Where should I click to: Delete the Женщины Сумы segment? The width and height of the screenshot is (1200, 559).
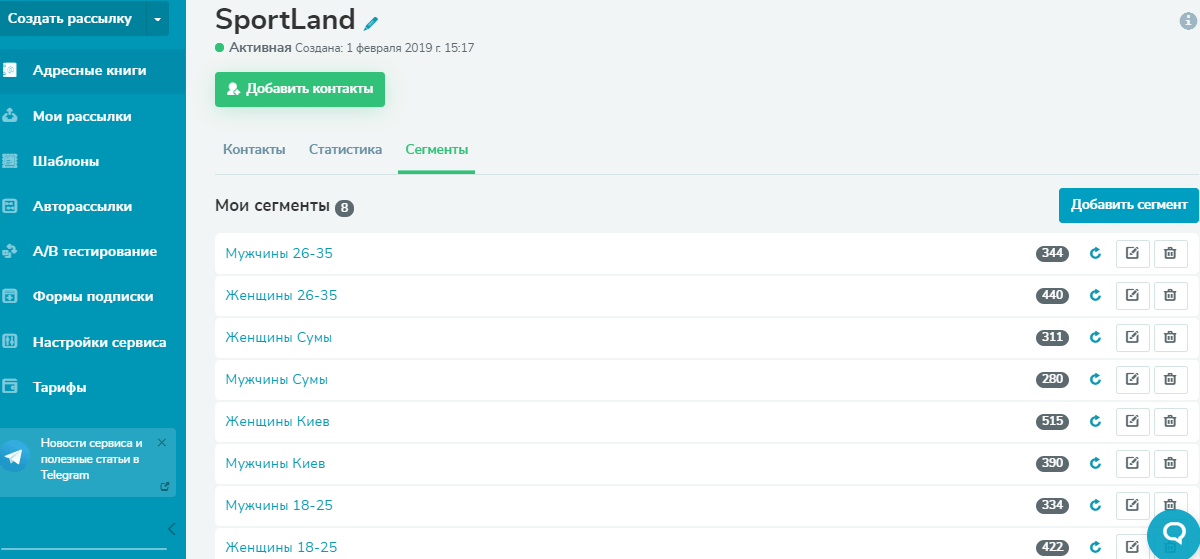pos(1170,337)
